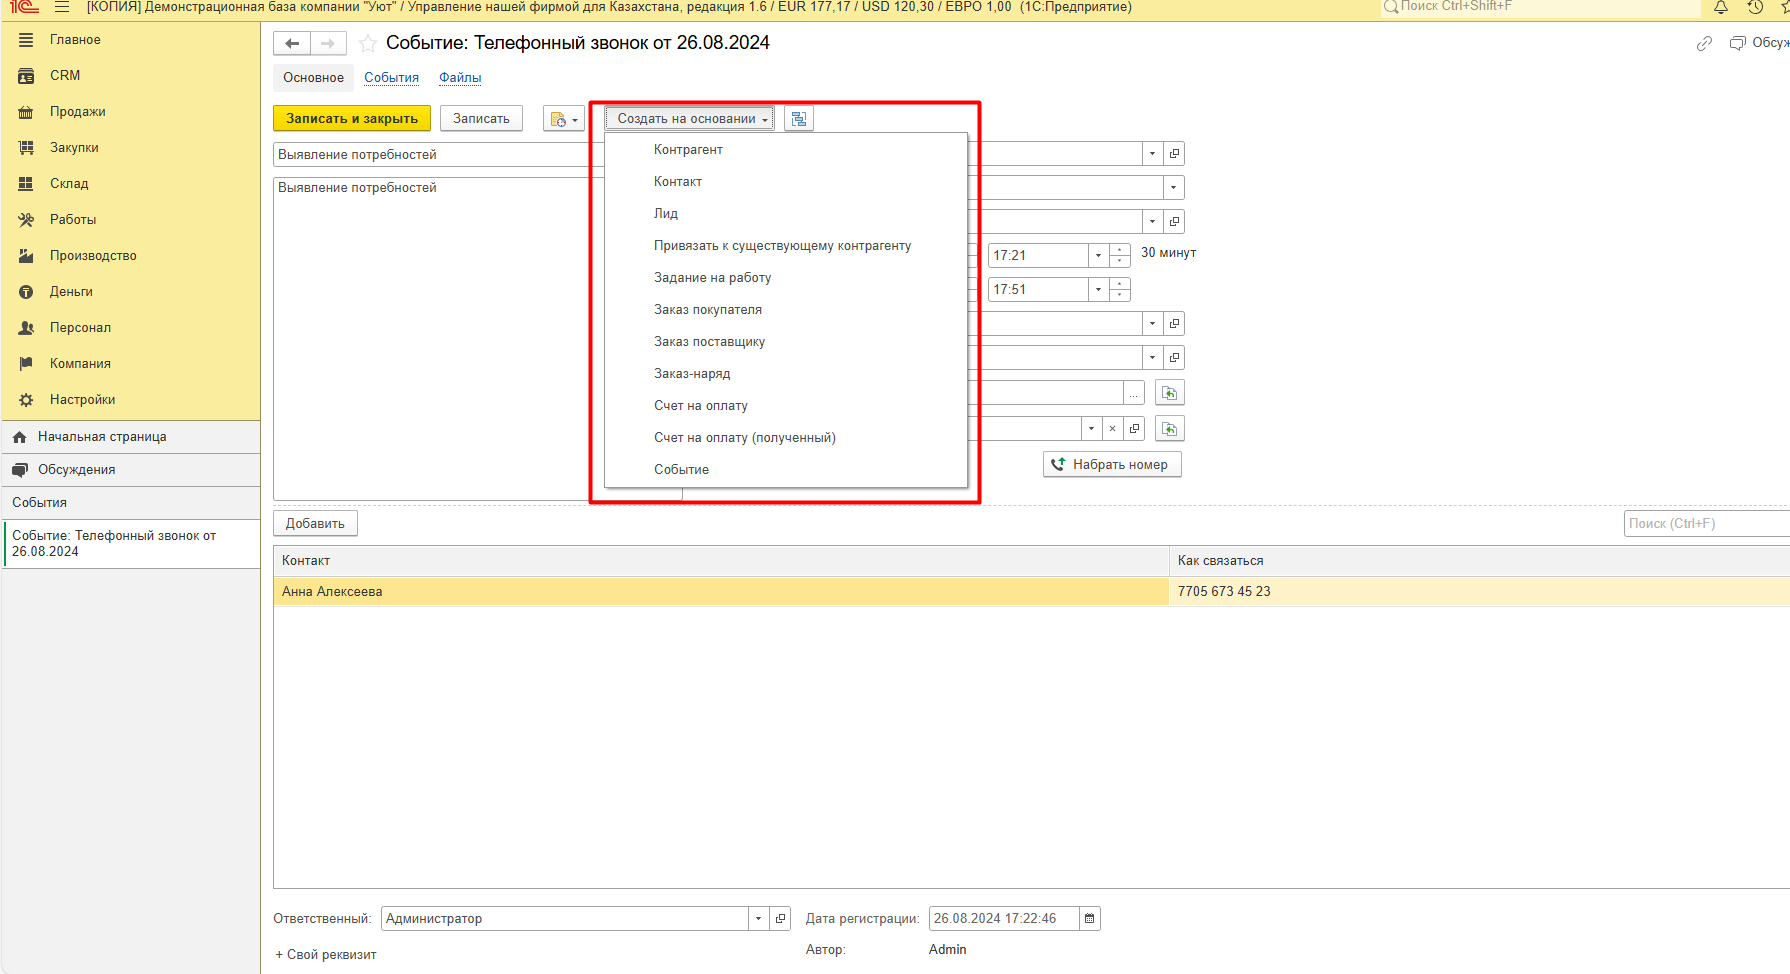This screenshot has height=974, width=1790.
Task: Expand the 17:21 start time dropdown
Action: 1098,256
